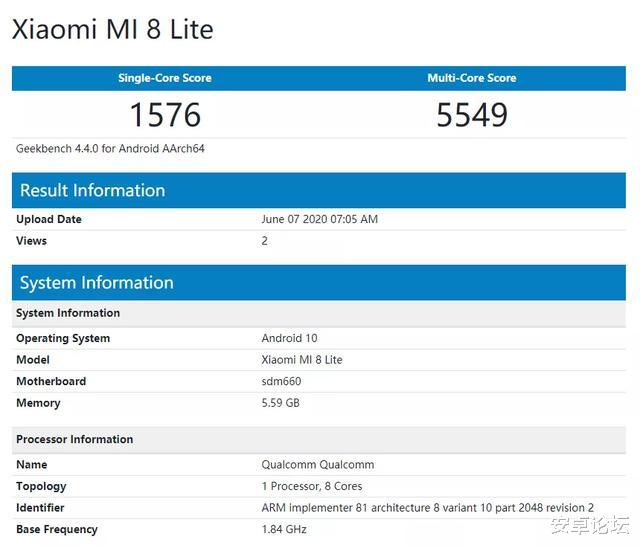Select the Views count value 2
The width and height of the screenshot is (640, 548).
pos(264,241)
